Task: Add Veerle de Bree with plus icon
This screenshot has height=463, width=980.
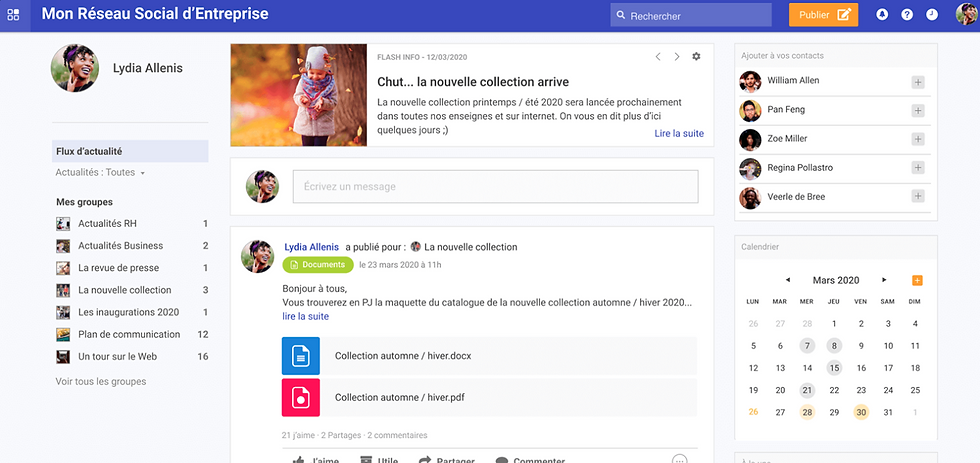Action: tap(918, 196)
